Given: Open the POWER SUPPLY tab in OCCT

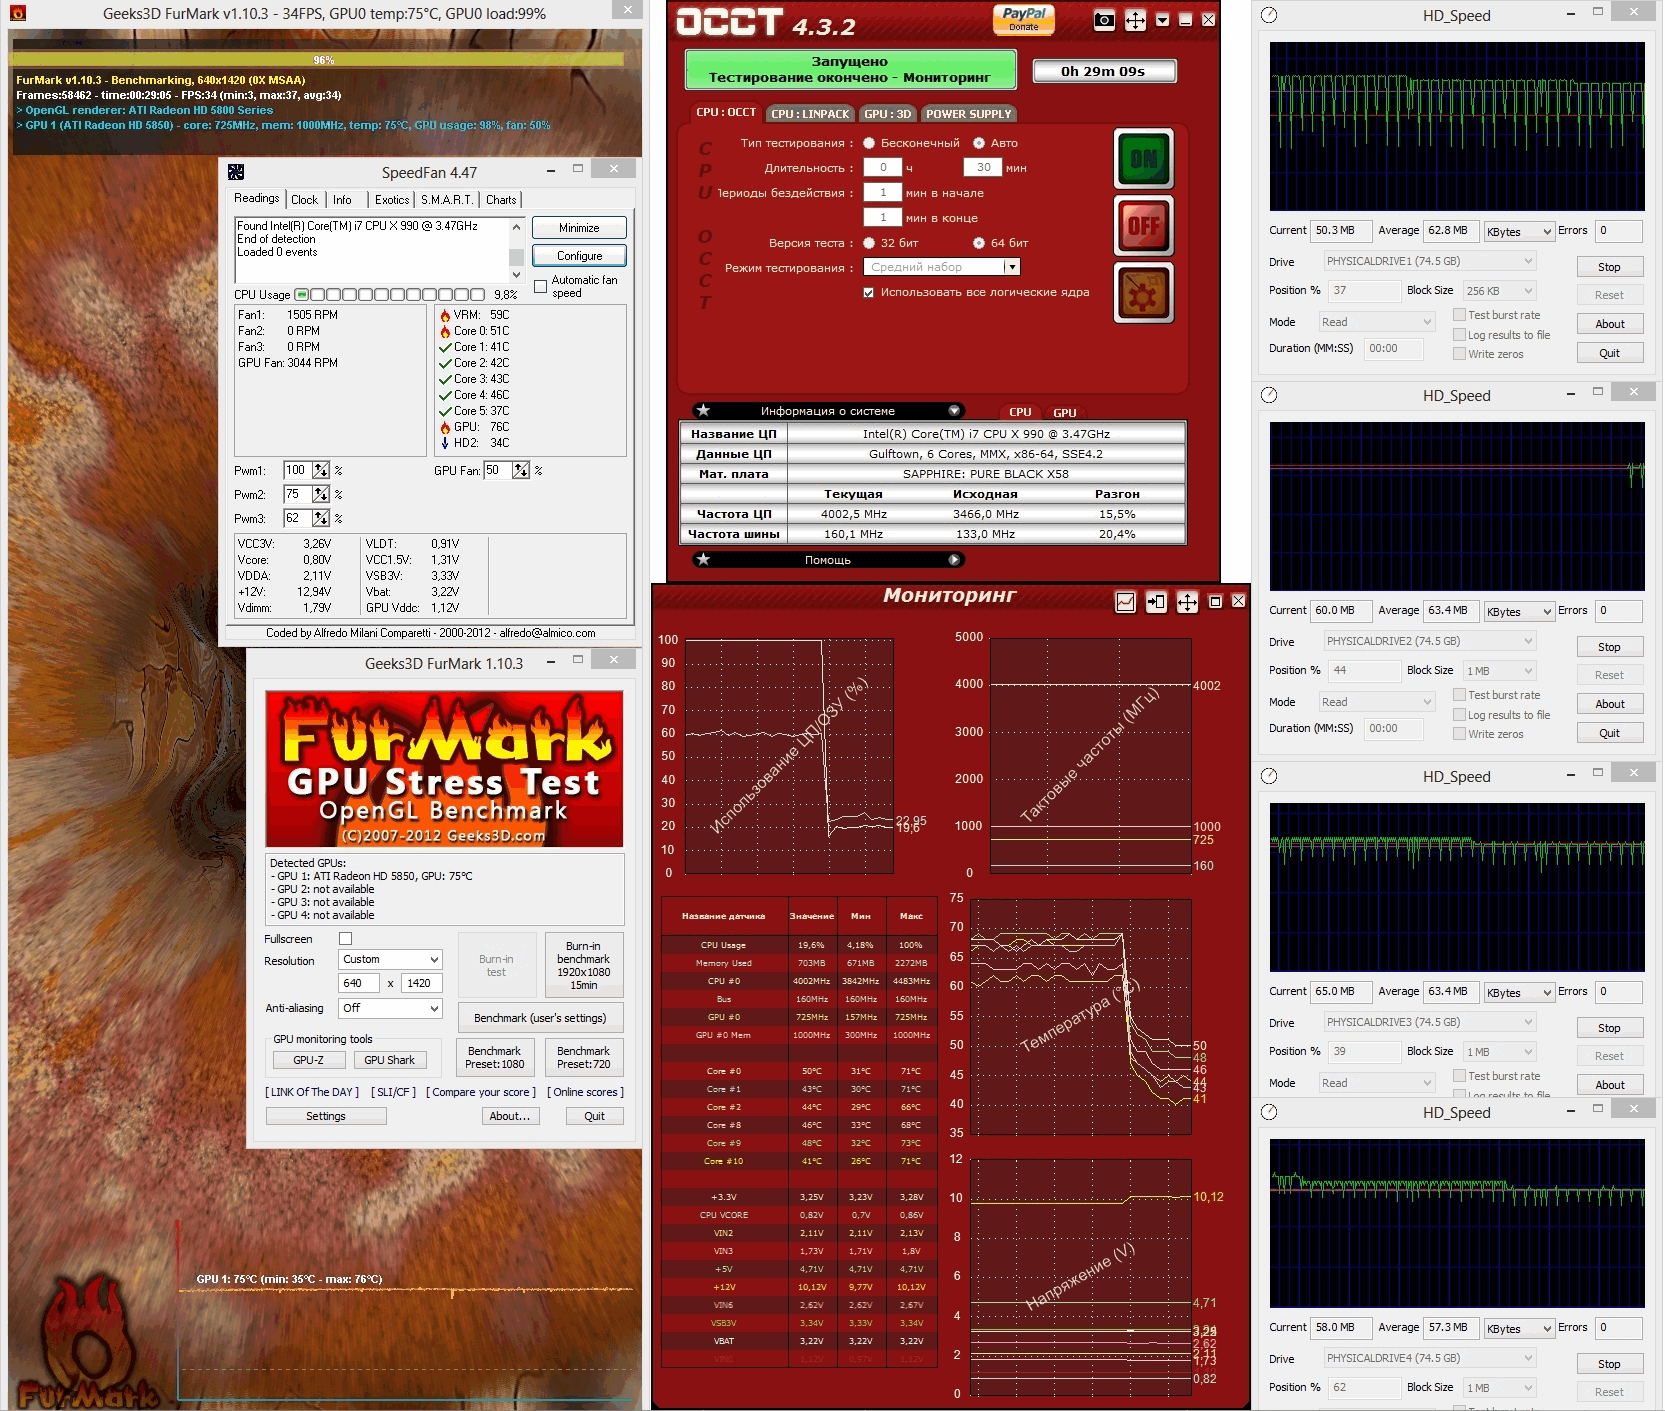Looking at the screenshot, I should point(968,114).
